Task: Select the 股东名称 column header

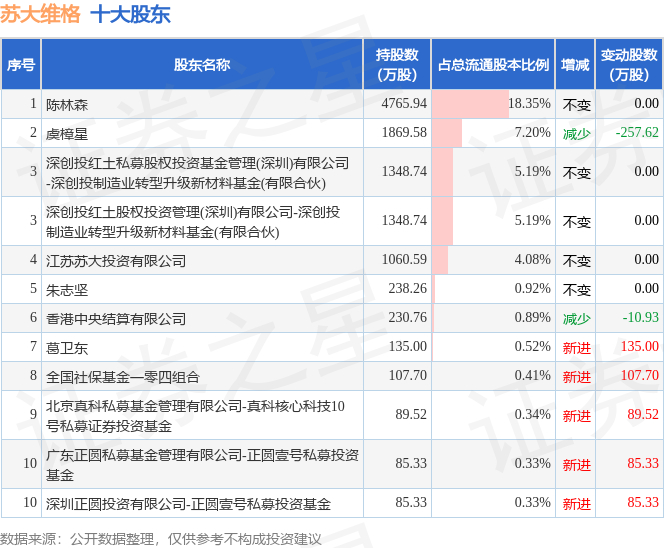Action: point(202,65)
